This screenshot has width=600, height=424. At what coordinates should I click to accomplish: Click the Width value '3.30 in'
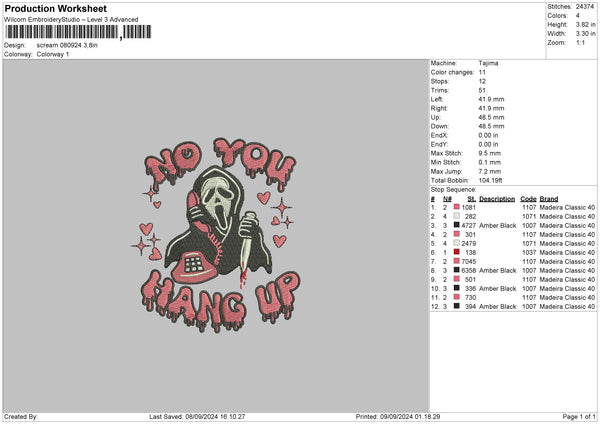coord(585,34)
